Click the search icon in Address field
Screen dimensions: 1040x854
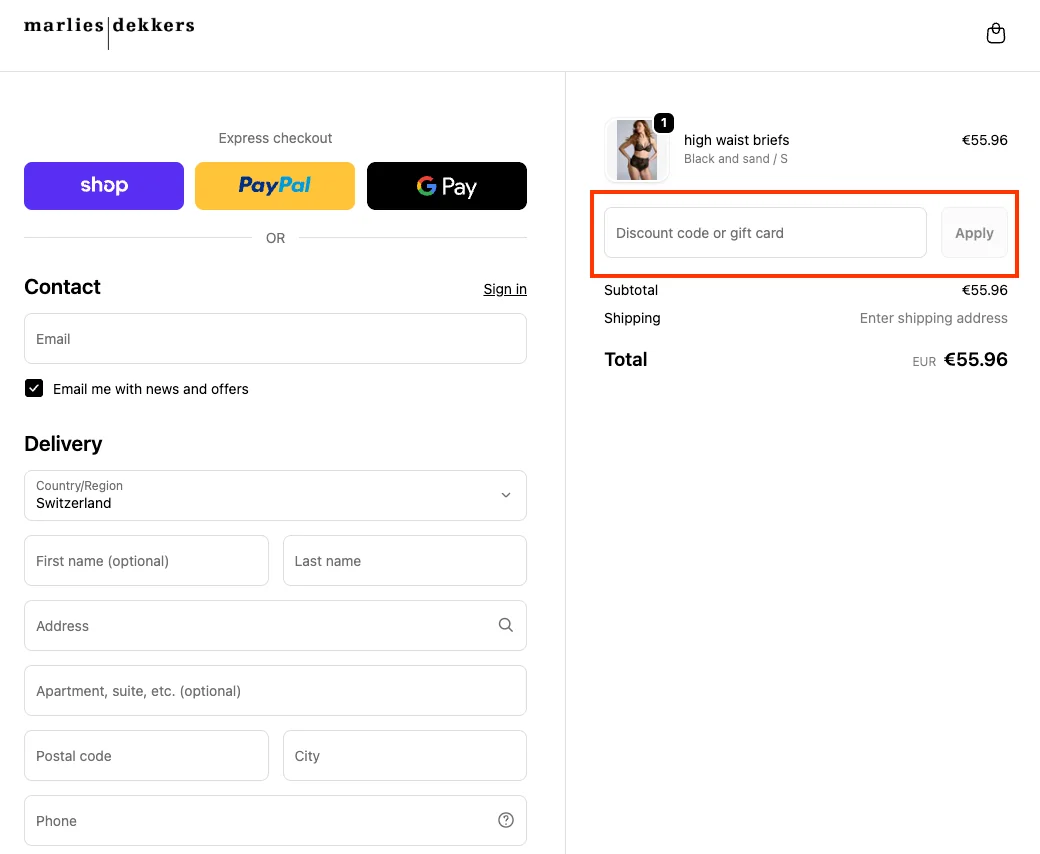506,625
